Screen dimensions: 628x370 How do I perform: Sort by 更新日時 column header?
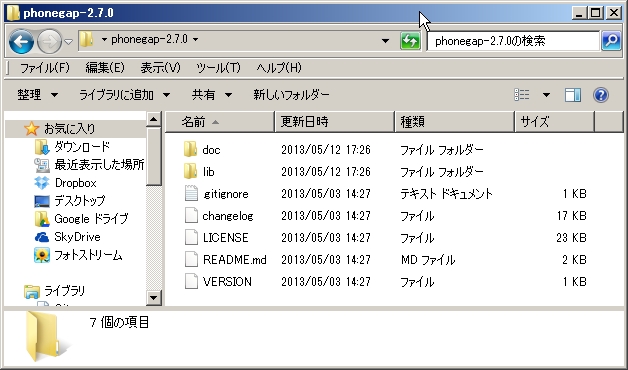pos(334,122)
